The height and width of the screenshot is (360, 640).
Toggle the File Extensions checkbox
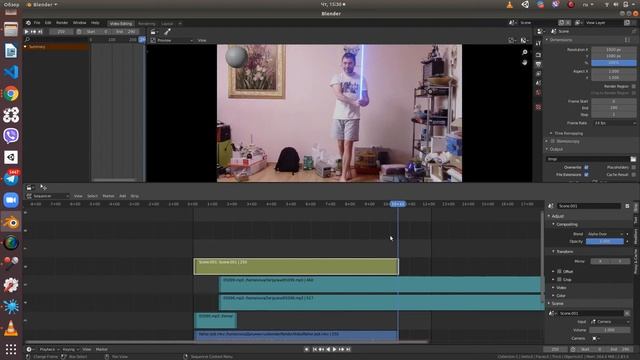(x=586, y=175)
